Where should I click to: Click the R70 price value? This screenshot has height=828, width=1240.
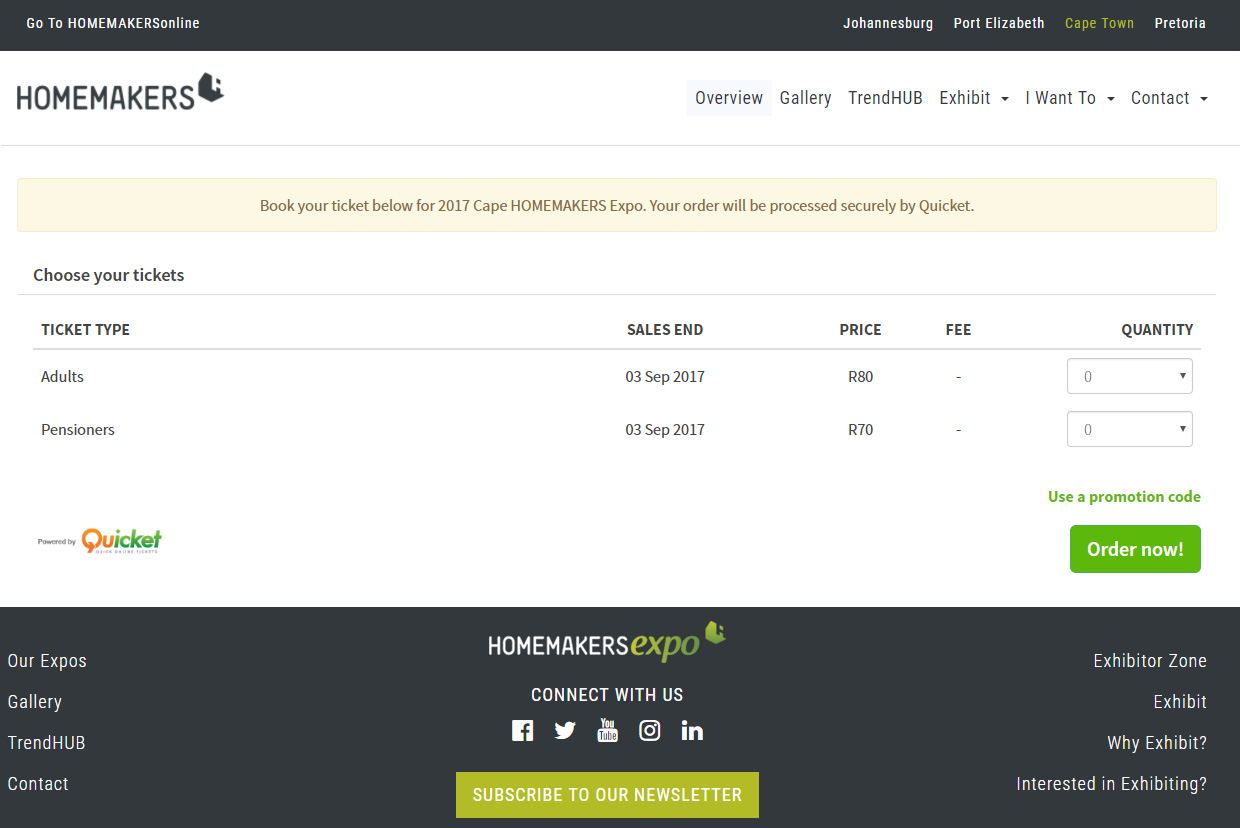click(860, 430)
